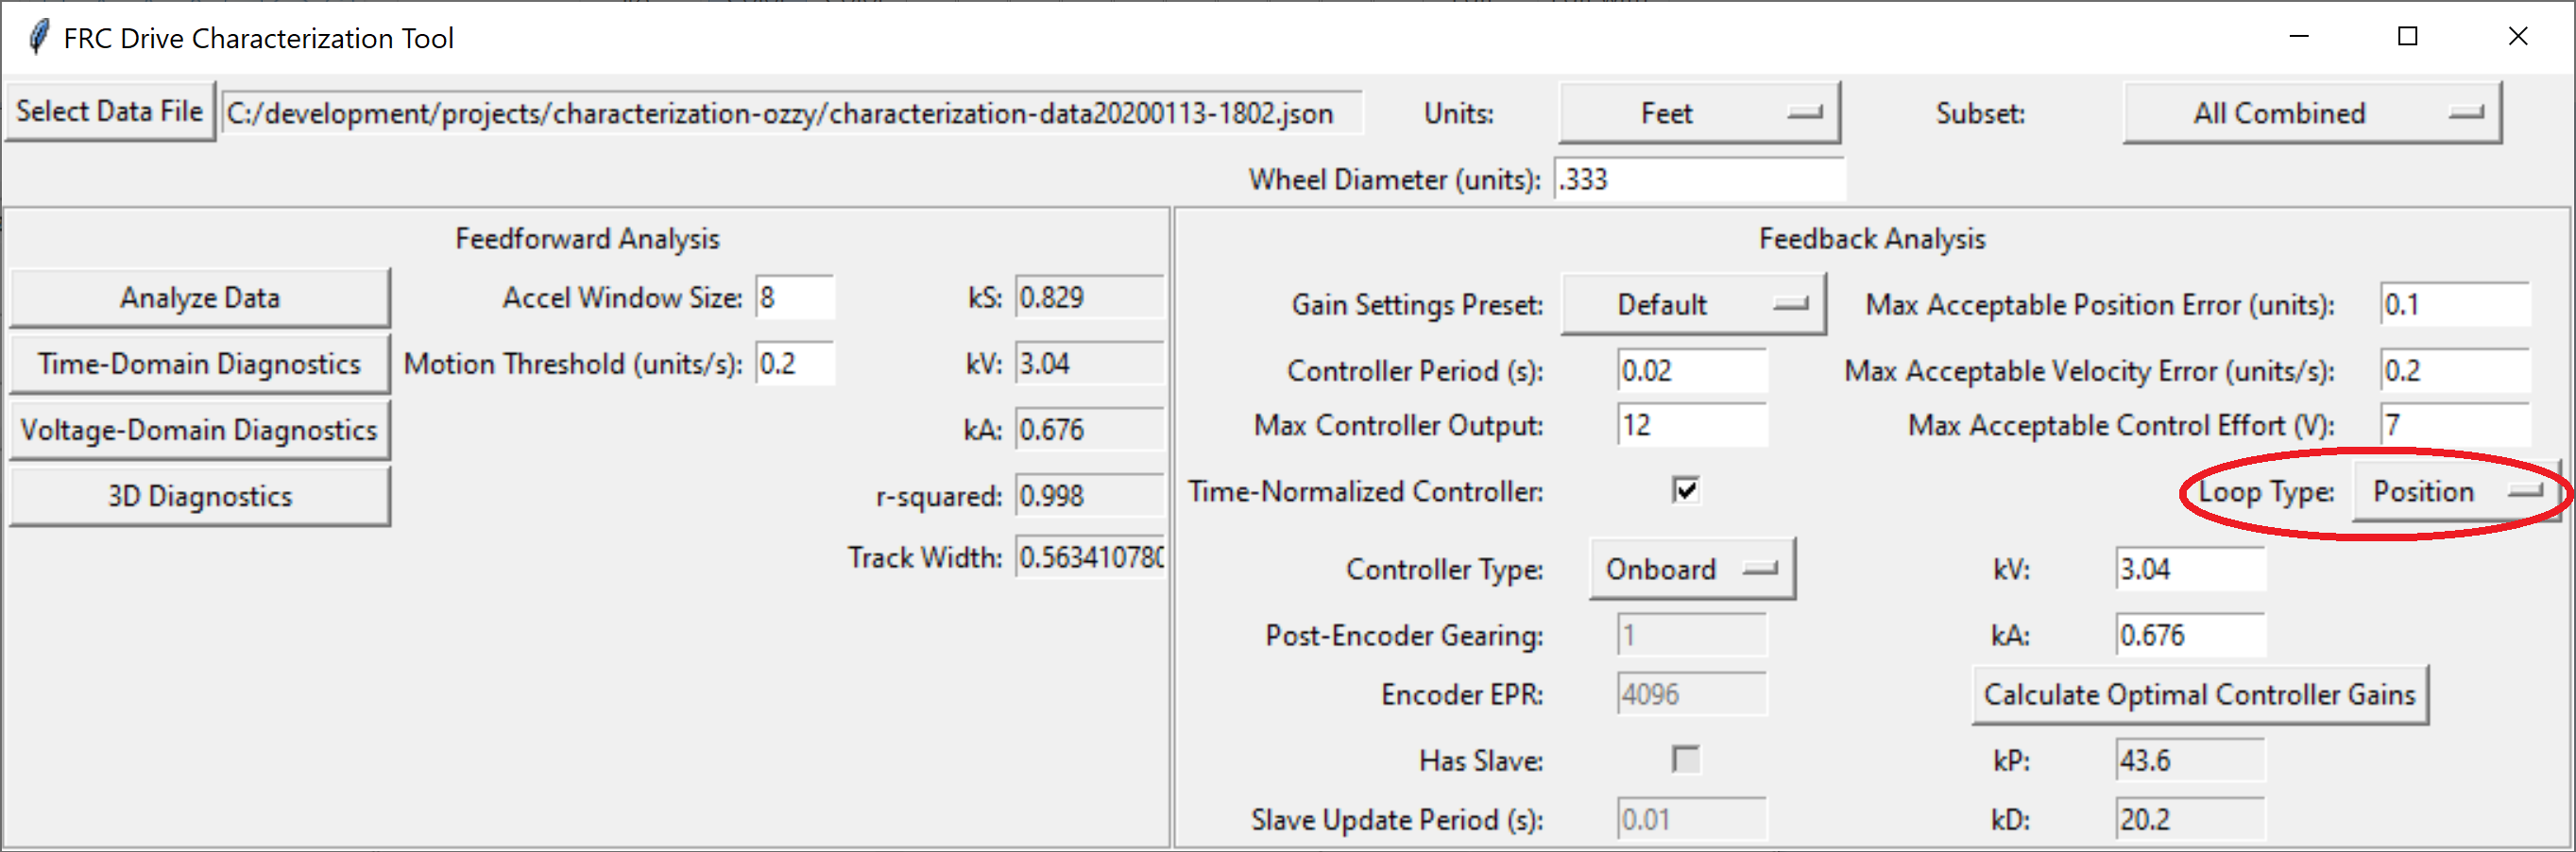Click Calculate Optimal Controller Gains
Image resolution: width=2576 pixels, height=852 pixels.
(x=2200, y=693)
